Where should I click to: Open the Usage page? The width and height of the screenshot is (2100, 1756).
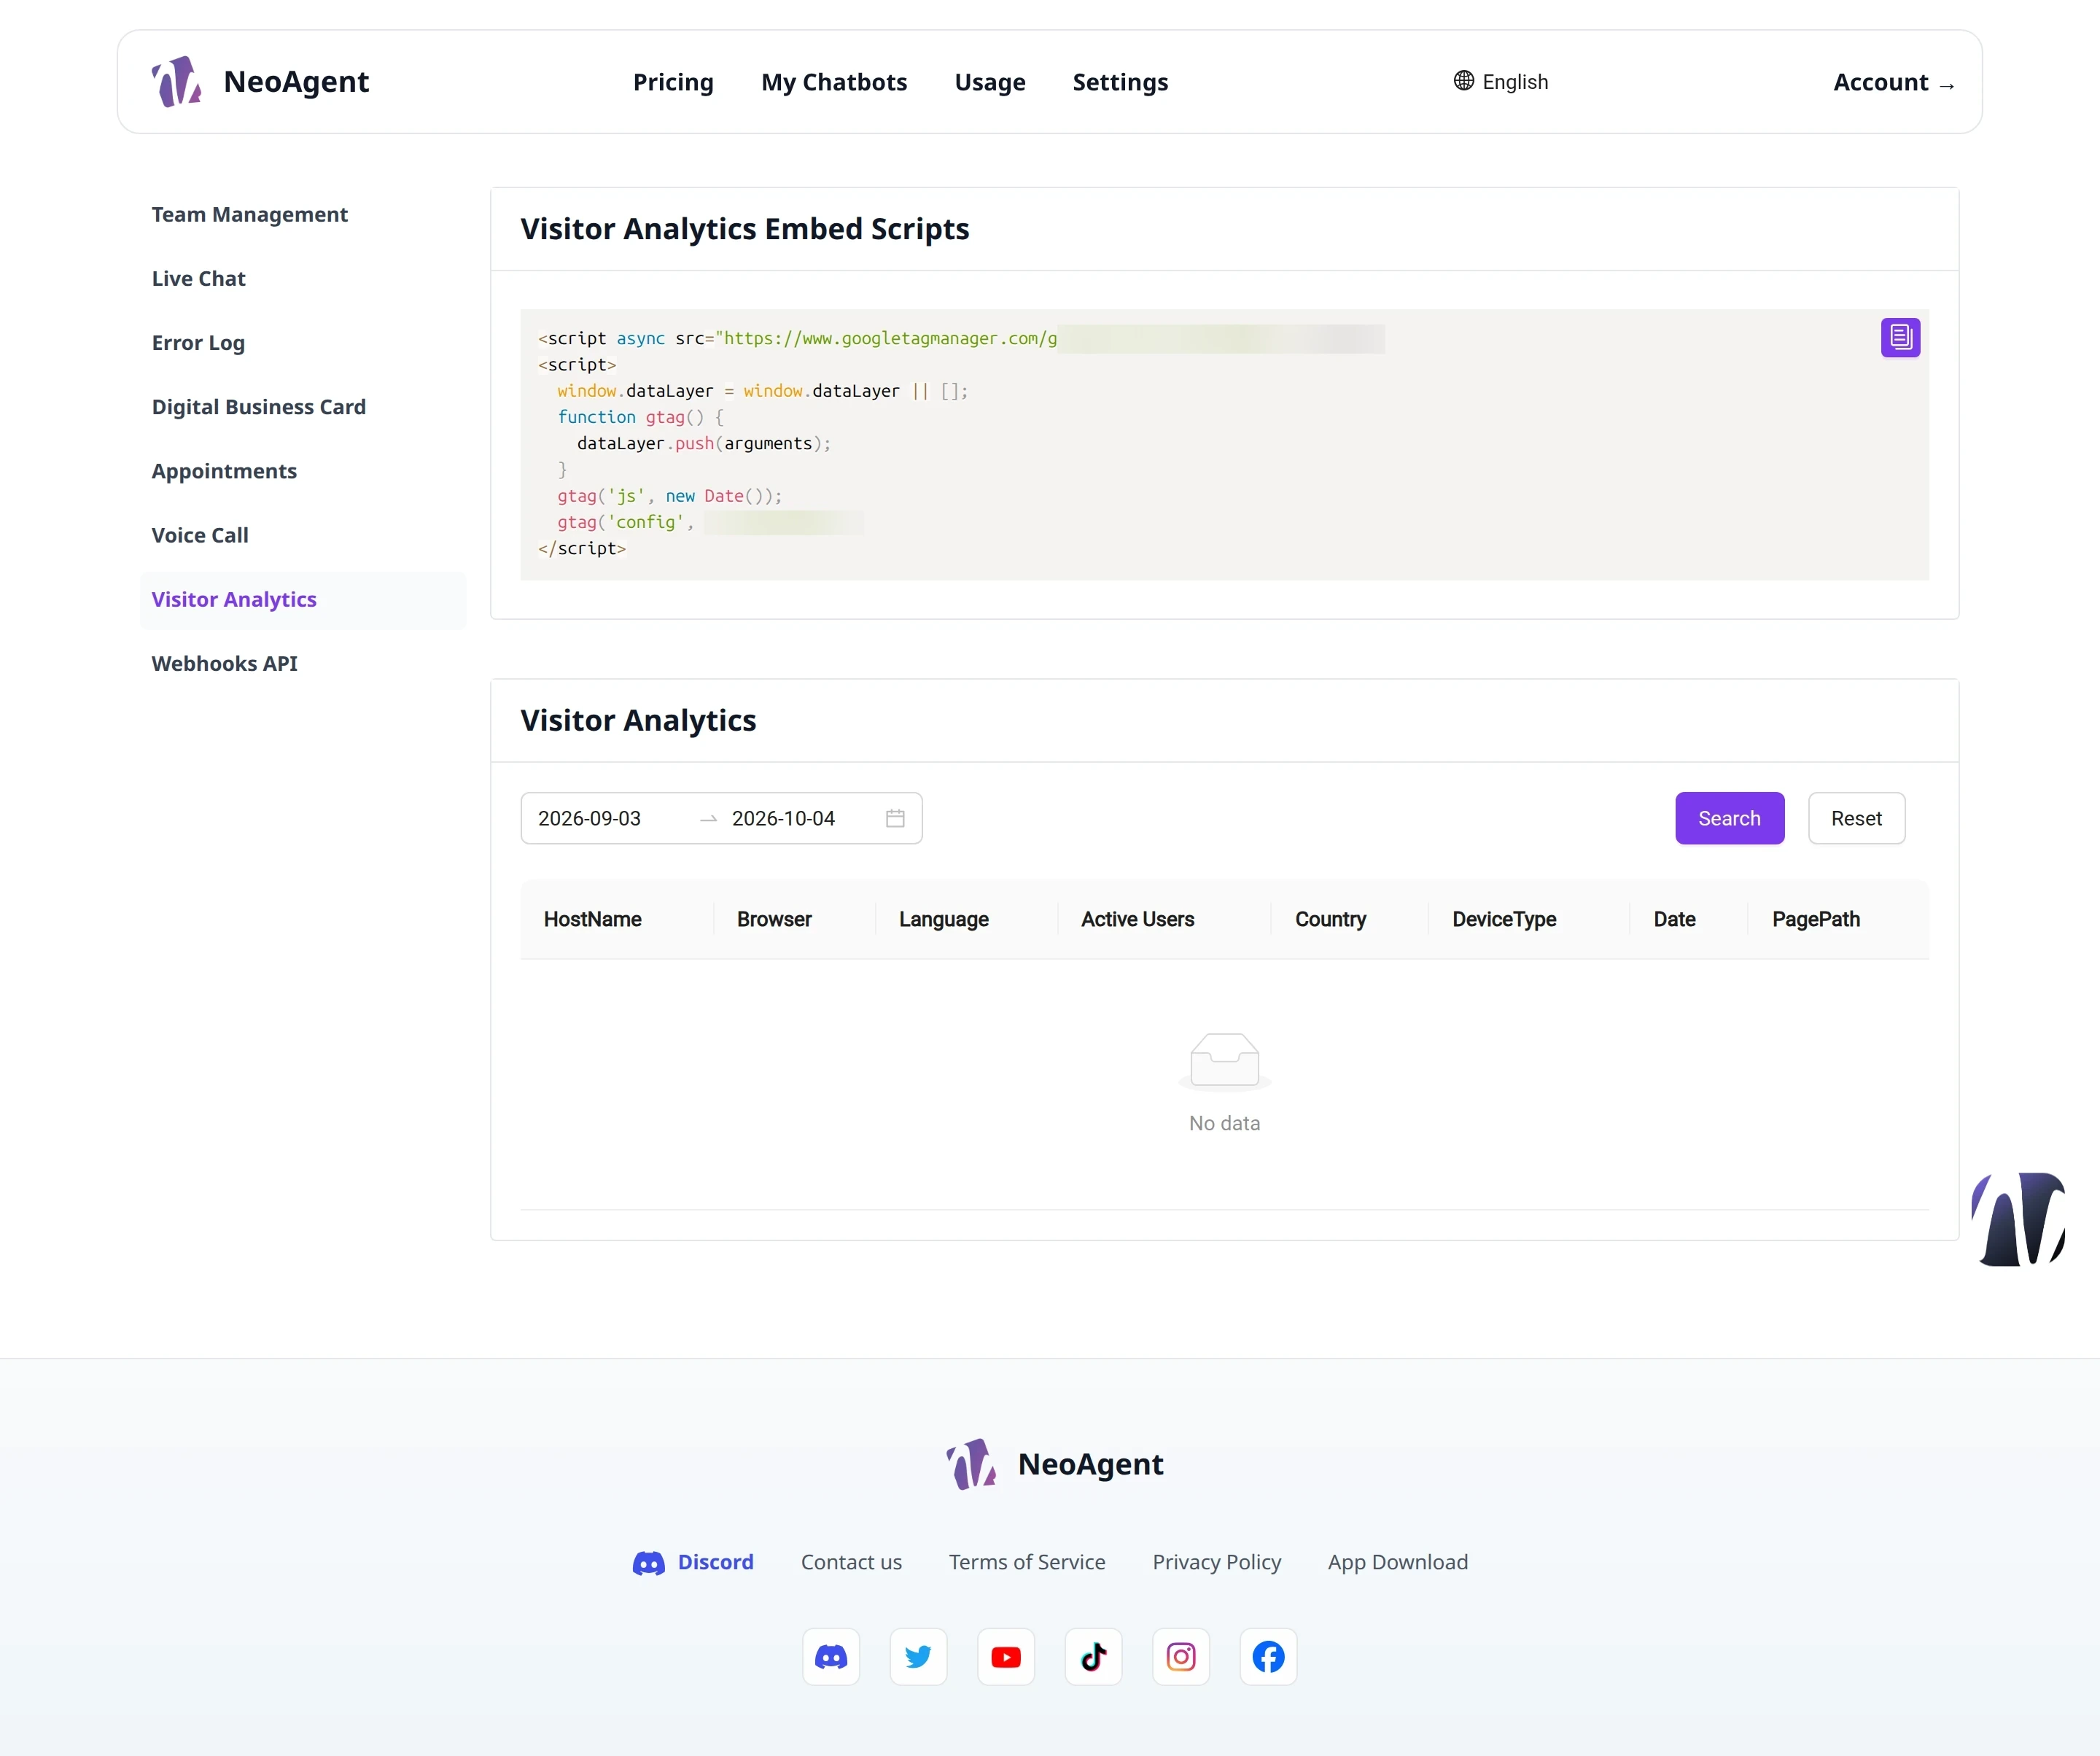pyautogui.click(x=990, y=82)
